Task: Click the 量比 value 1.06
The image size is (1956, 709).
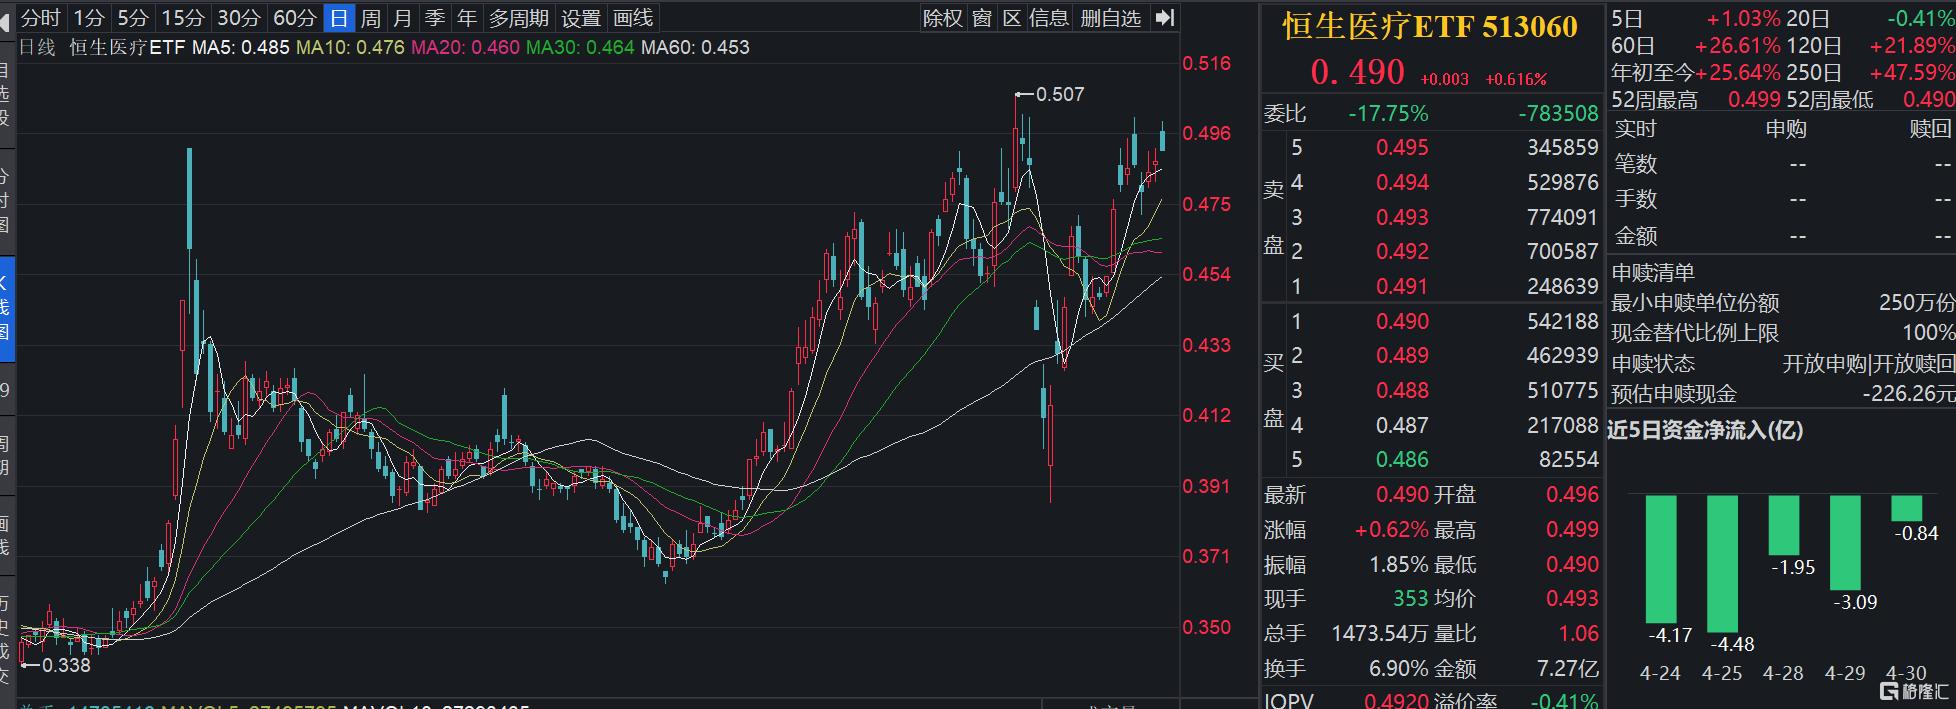Action: pos(1578,633)
